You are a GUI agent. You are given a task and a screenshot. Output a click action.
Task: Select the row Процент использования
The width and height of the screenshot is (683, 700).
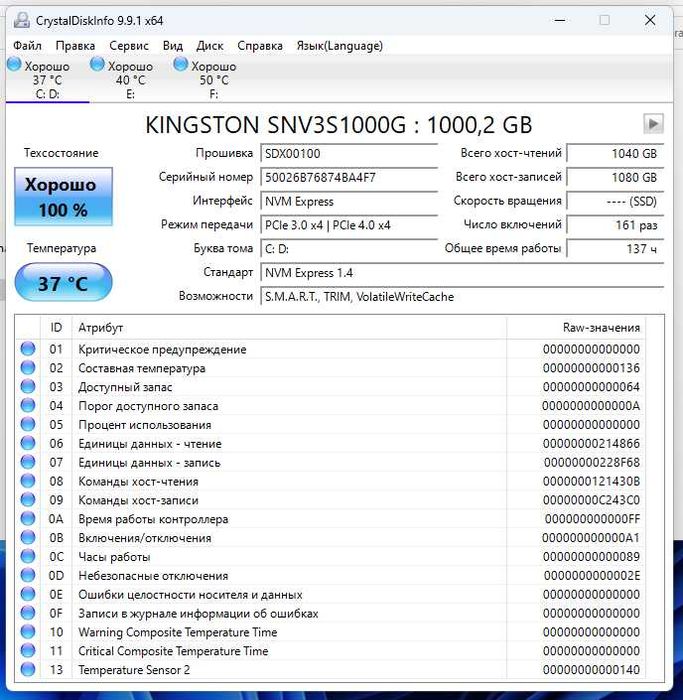point(330,425)
